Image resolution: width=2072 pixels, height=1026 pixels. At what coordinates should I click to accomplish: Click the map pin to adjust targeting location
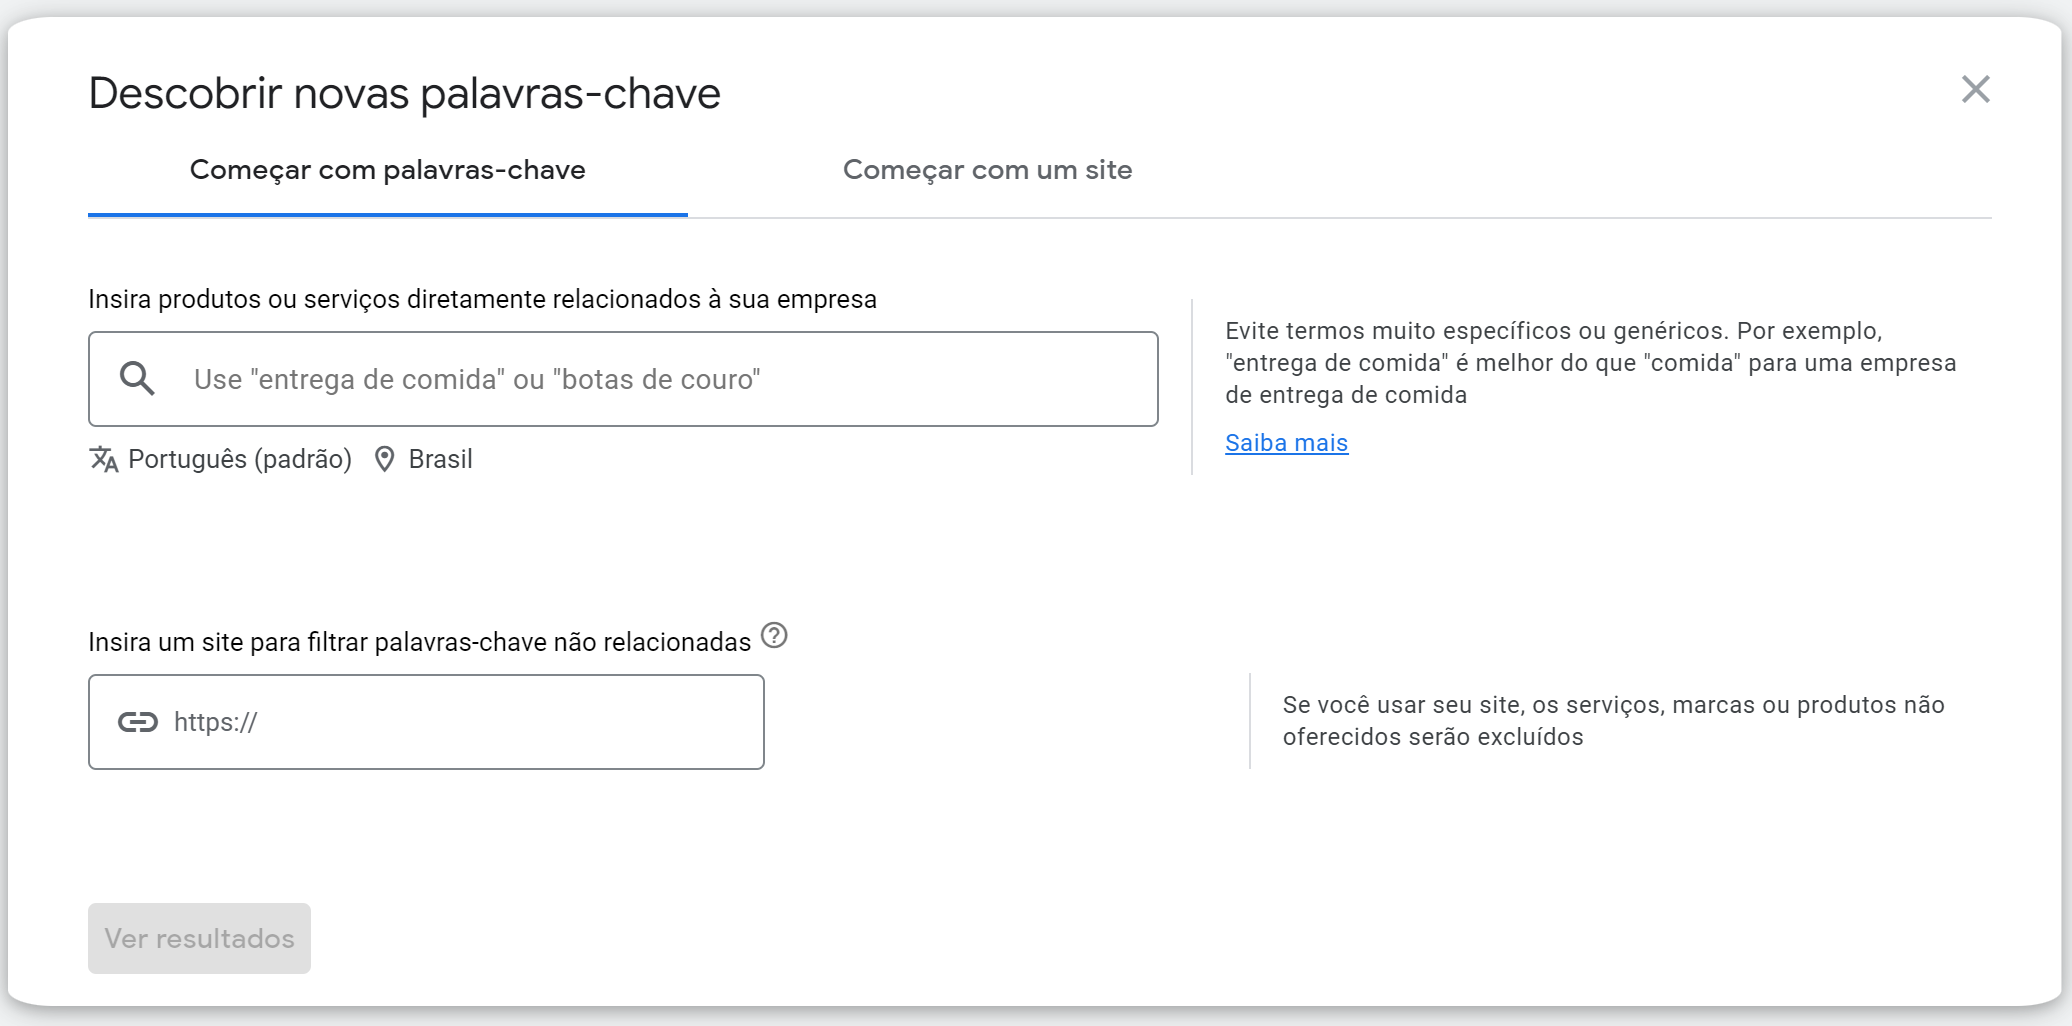click(x=385, y=459)
